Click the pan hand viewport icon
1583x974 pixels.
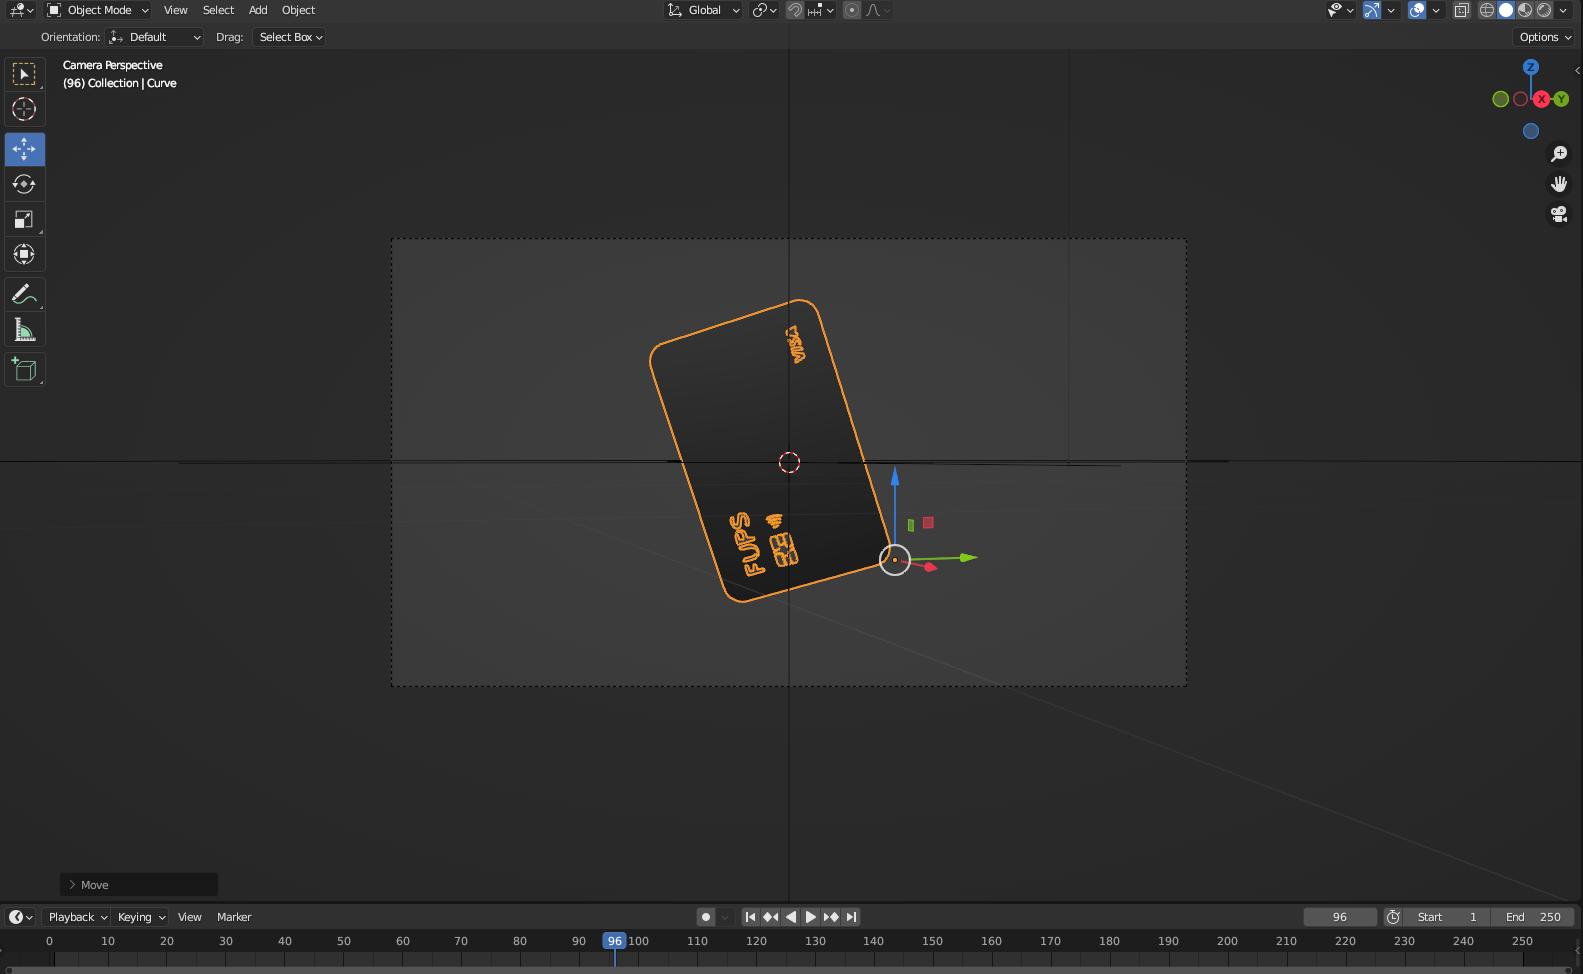click(1558, 184)
